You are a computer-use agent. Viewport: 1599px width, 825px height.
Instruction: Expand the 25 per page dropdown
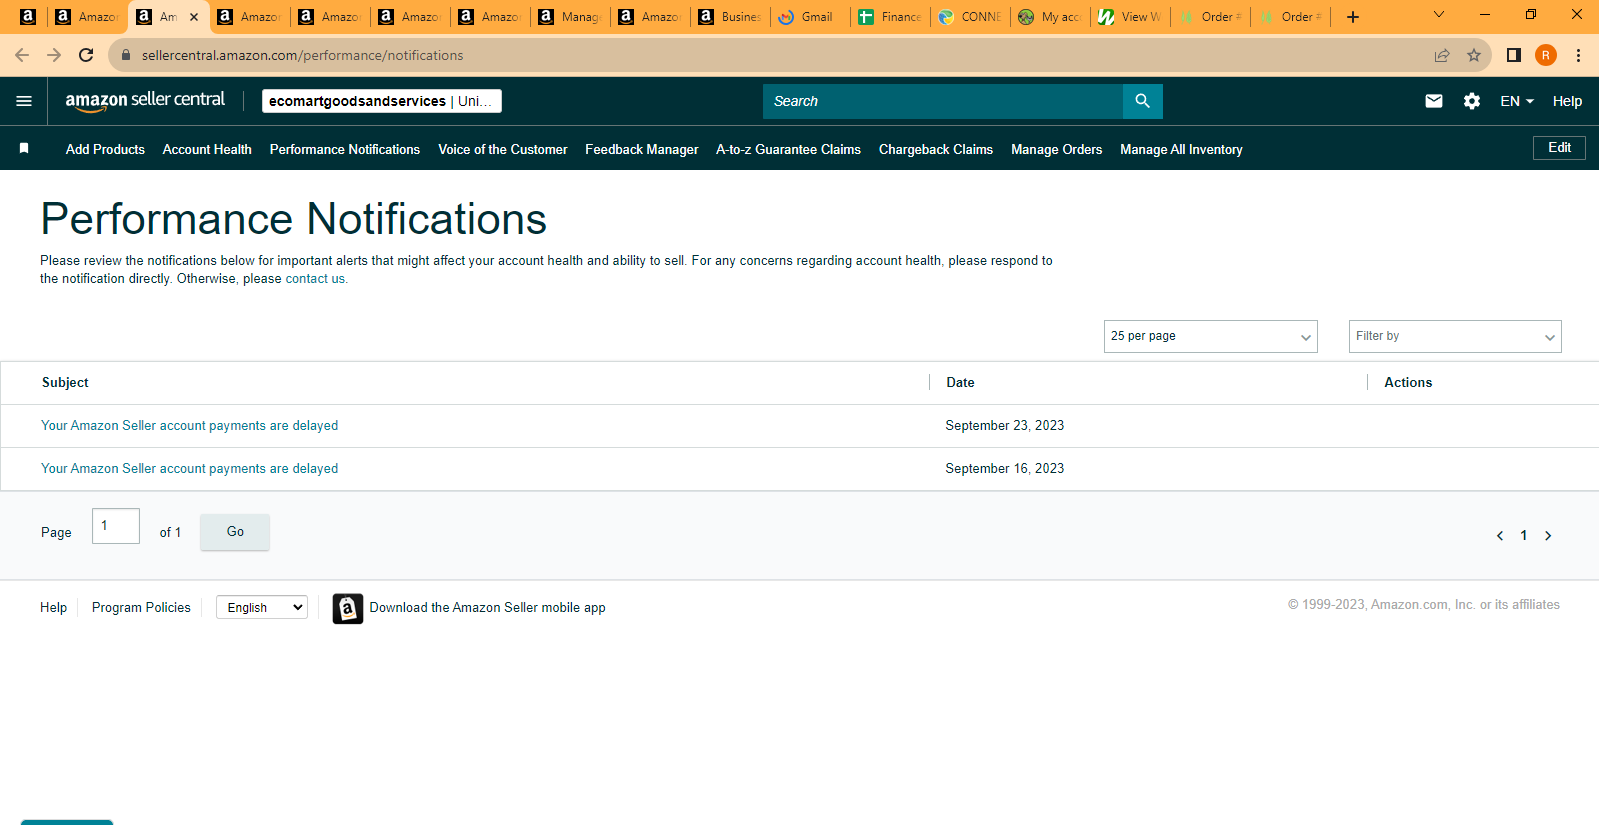(x=1211, y=336)
